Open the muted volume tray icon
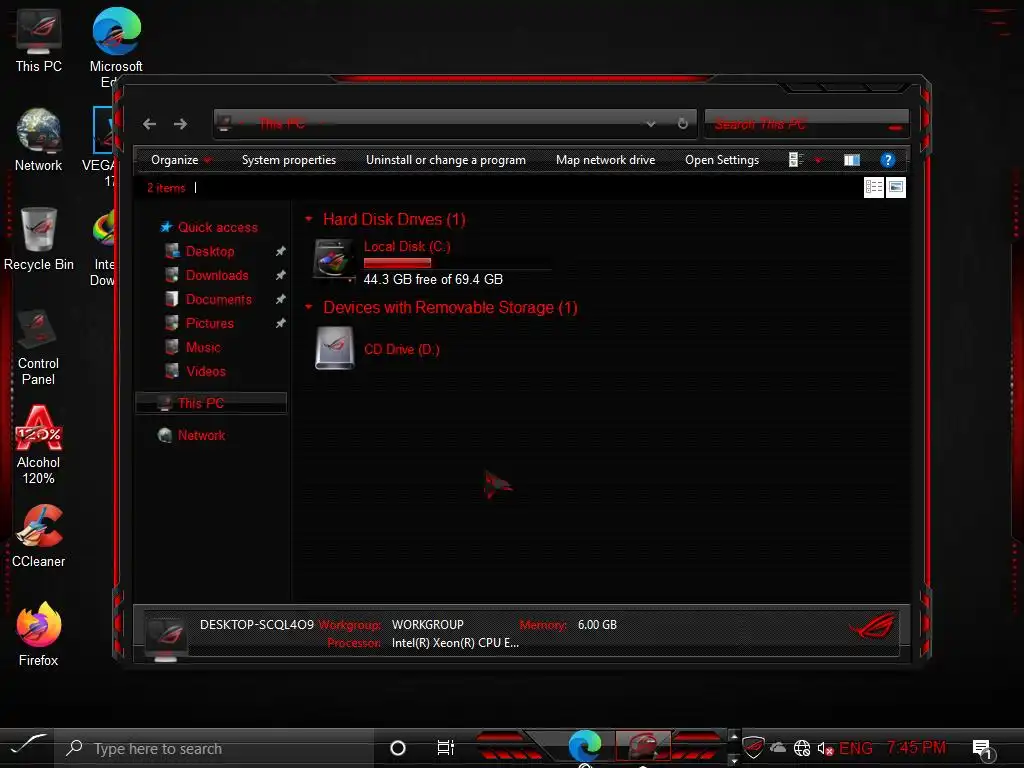The height and width of the screenshot is (768, 1024). point(825,748)
